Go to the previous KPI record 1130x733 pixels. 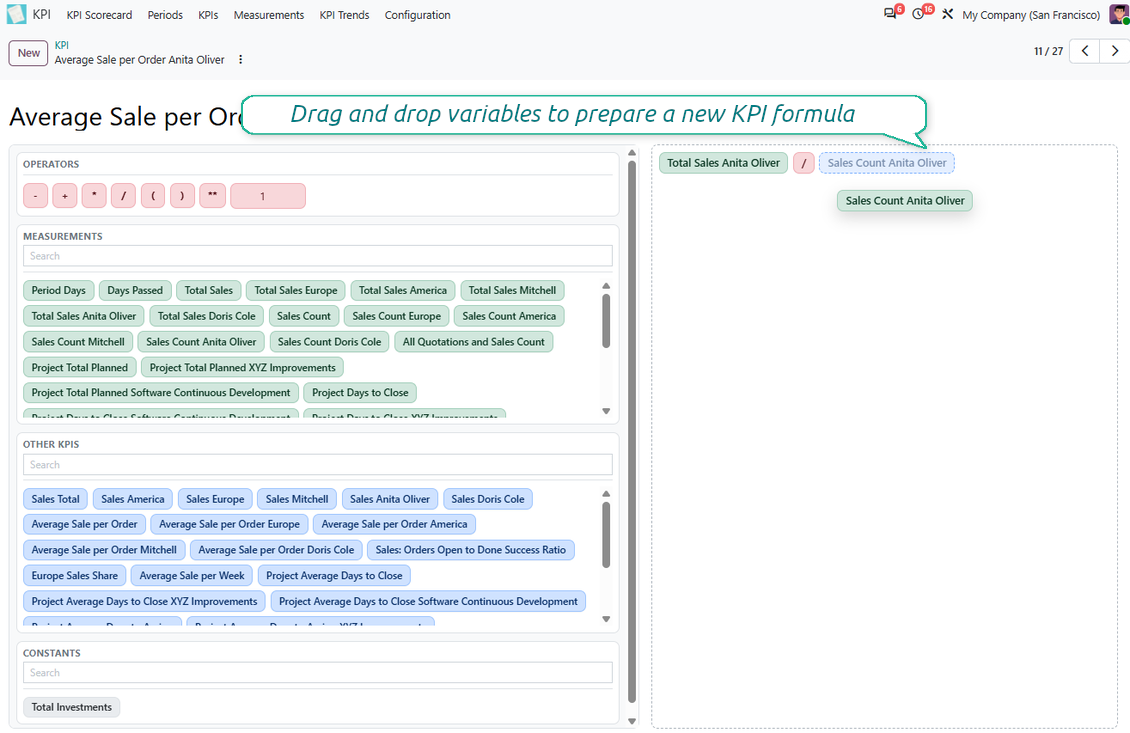click(x=1085, y=51)
